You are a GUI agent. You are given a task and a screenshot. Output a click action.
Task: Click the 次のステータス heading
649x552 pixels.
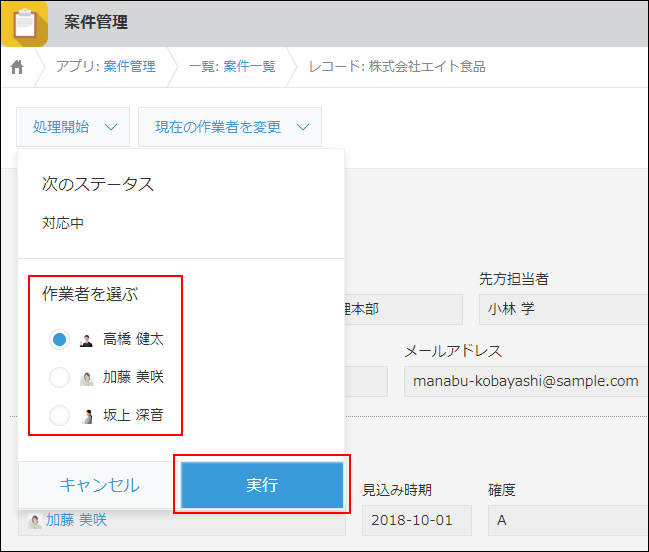(98, 184)
